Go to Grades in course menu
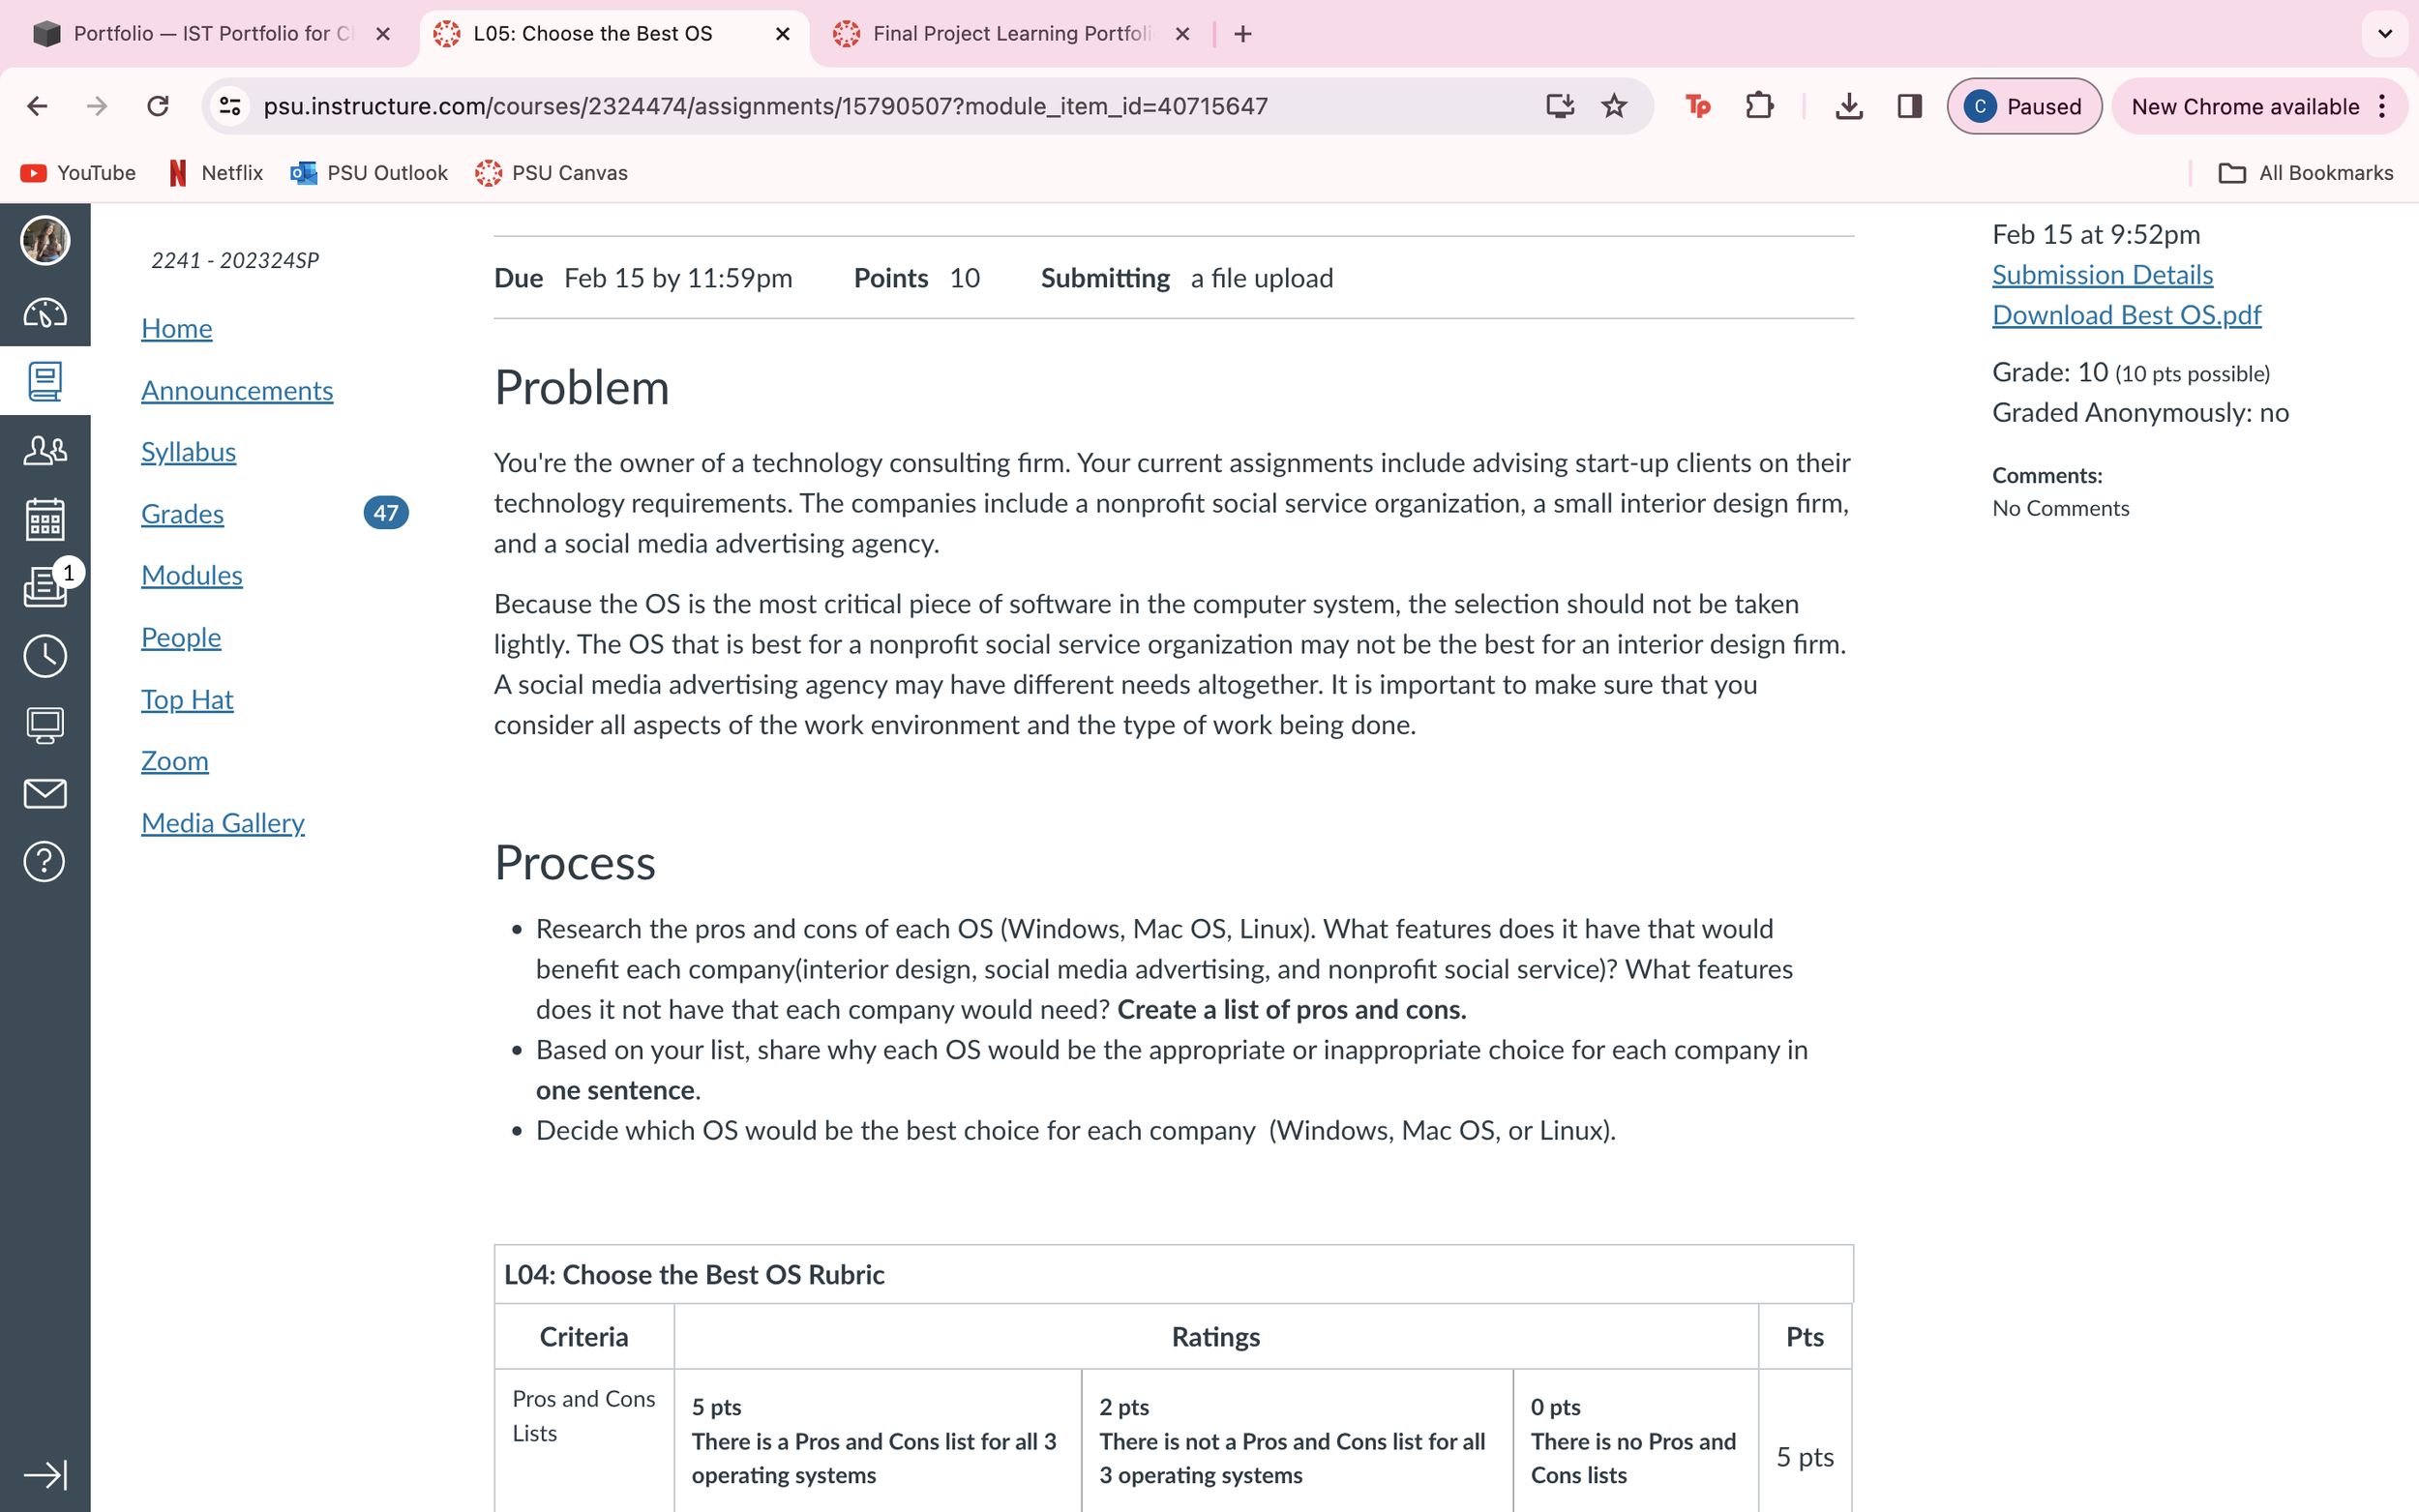The width and height of the screenshot is (2419, 1512). point(182,514)
